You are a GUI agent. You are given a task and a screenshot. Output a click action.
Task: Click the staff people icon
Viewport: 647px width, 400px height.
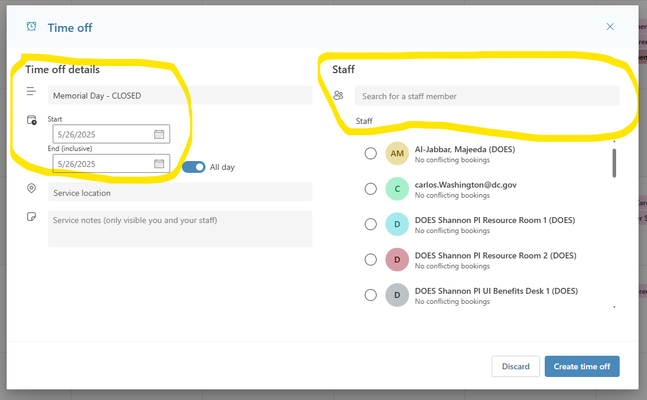[x=338, y=95]
